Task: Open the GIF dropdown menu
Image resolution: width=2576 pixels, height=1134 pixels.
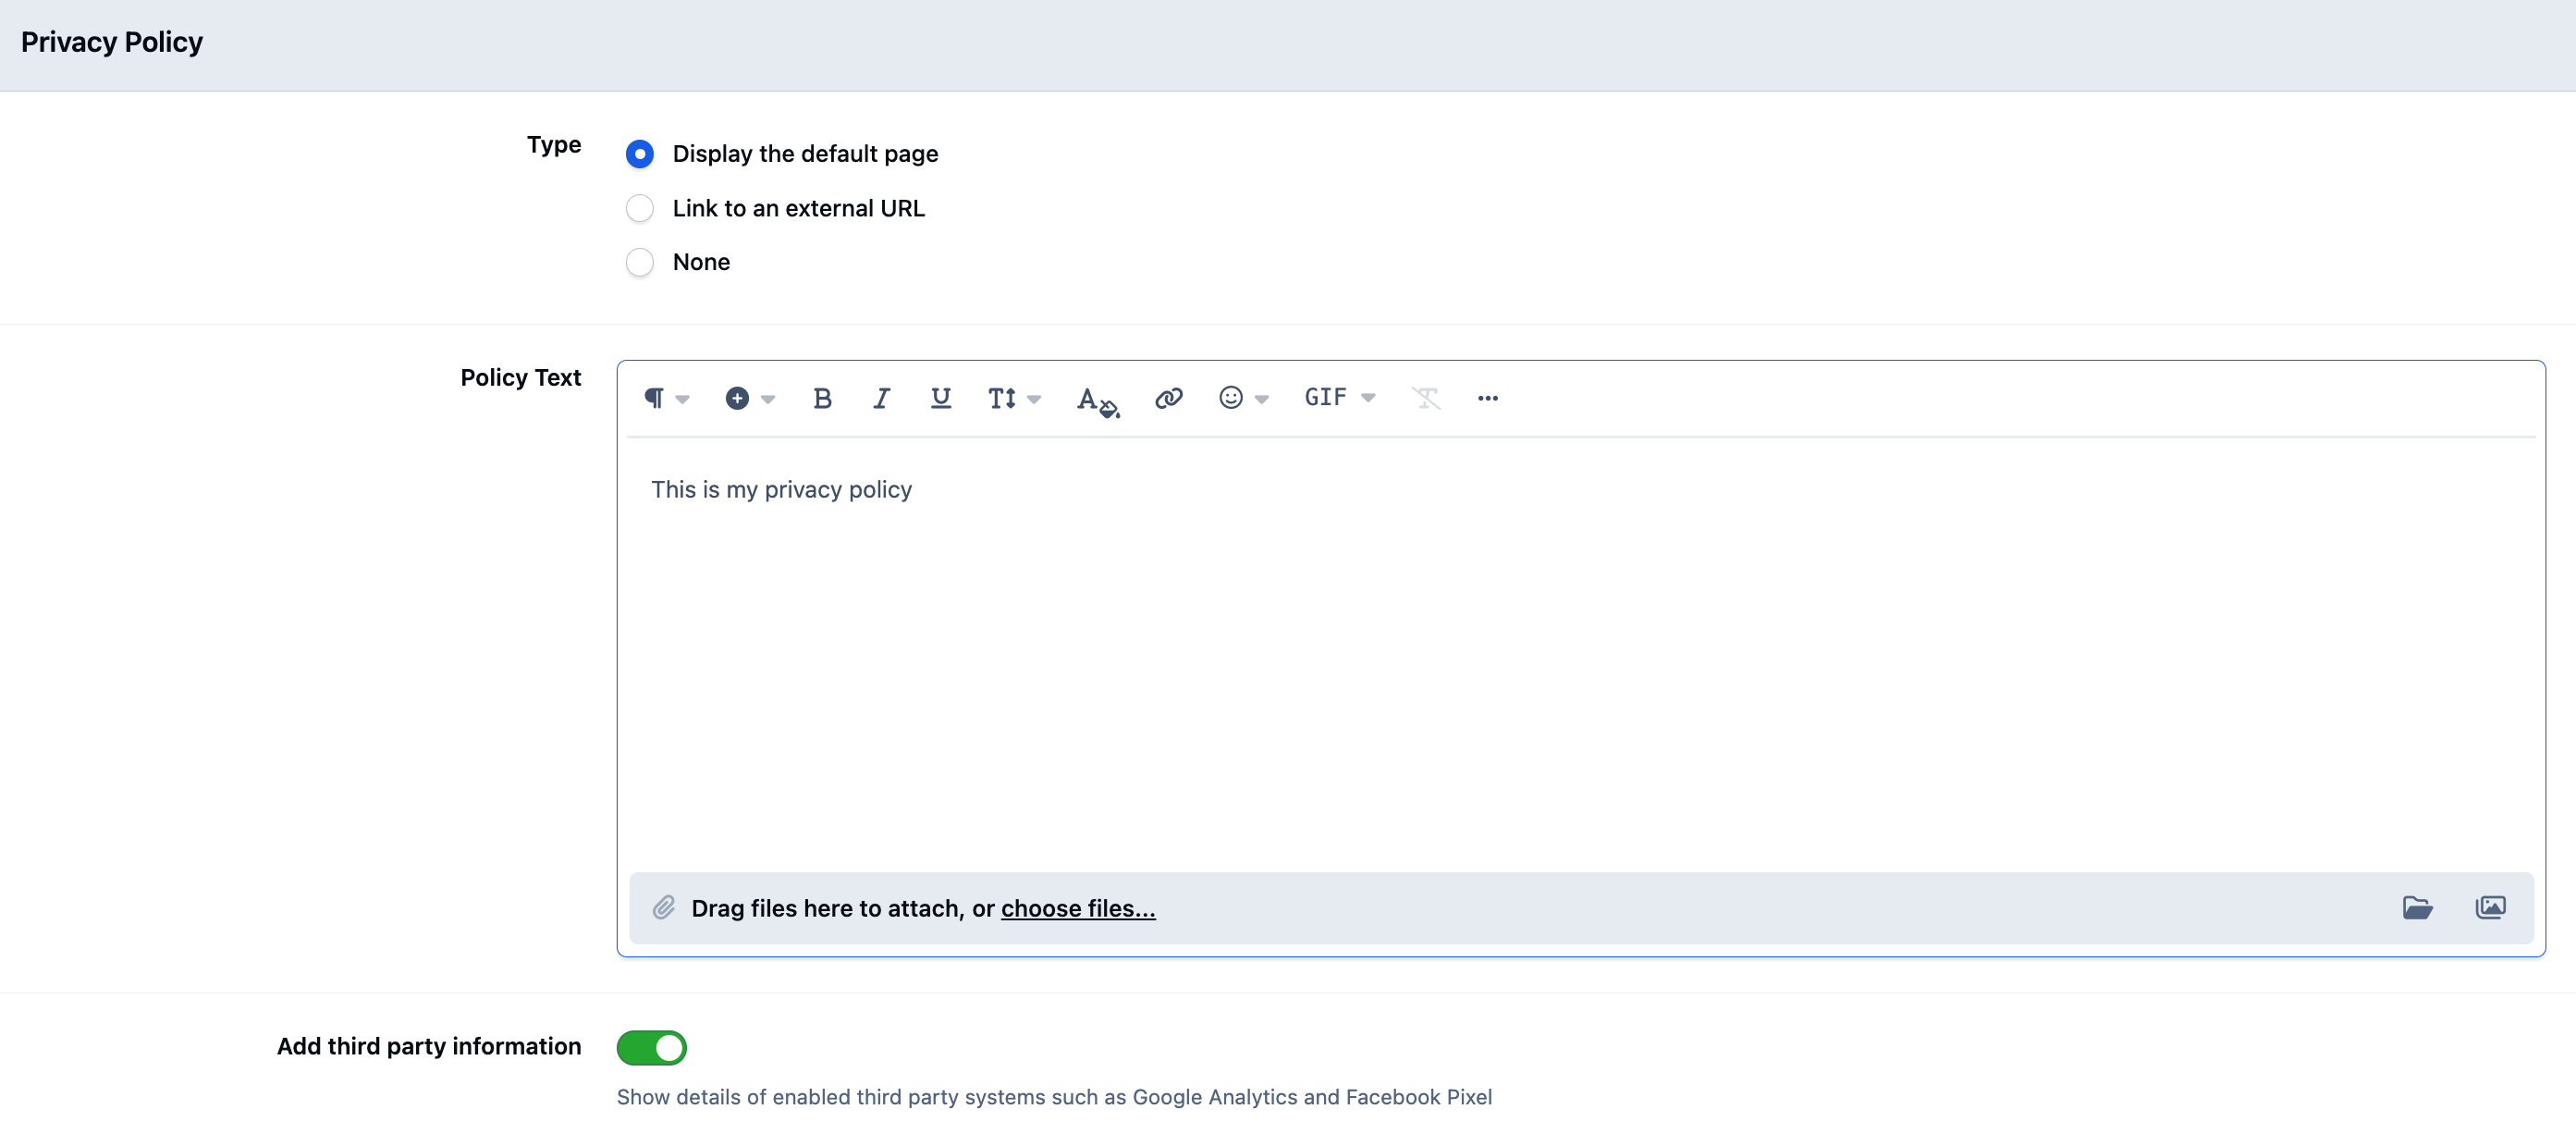Action: click(x=1339, y=398)
